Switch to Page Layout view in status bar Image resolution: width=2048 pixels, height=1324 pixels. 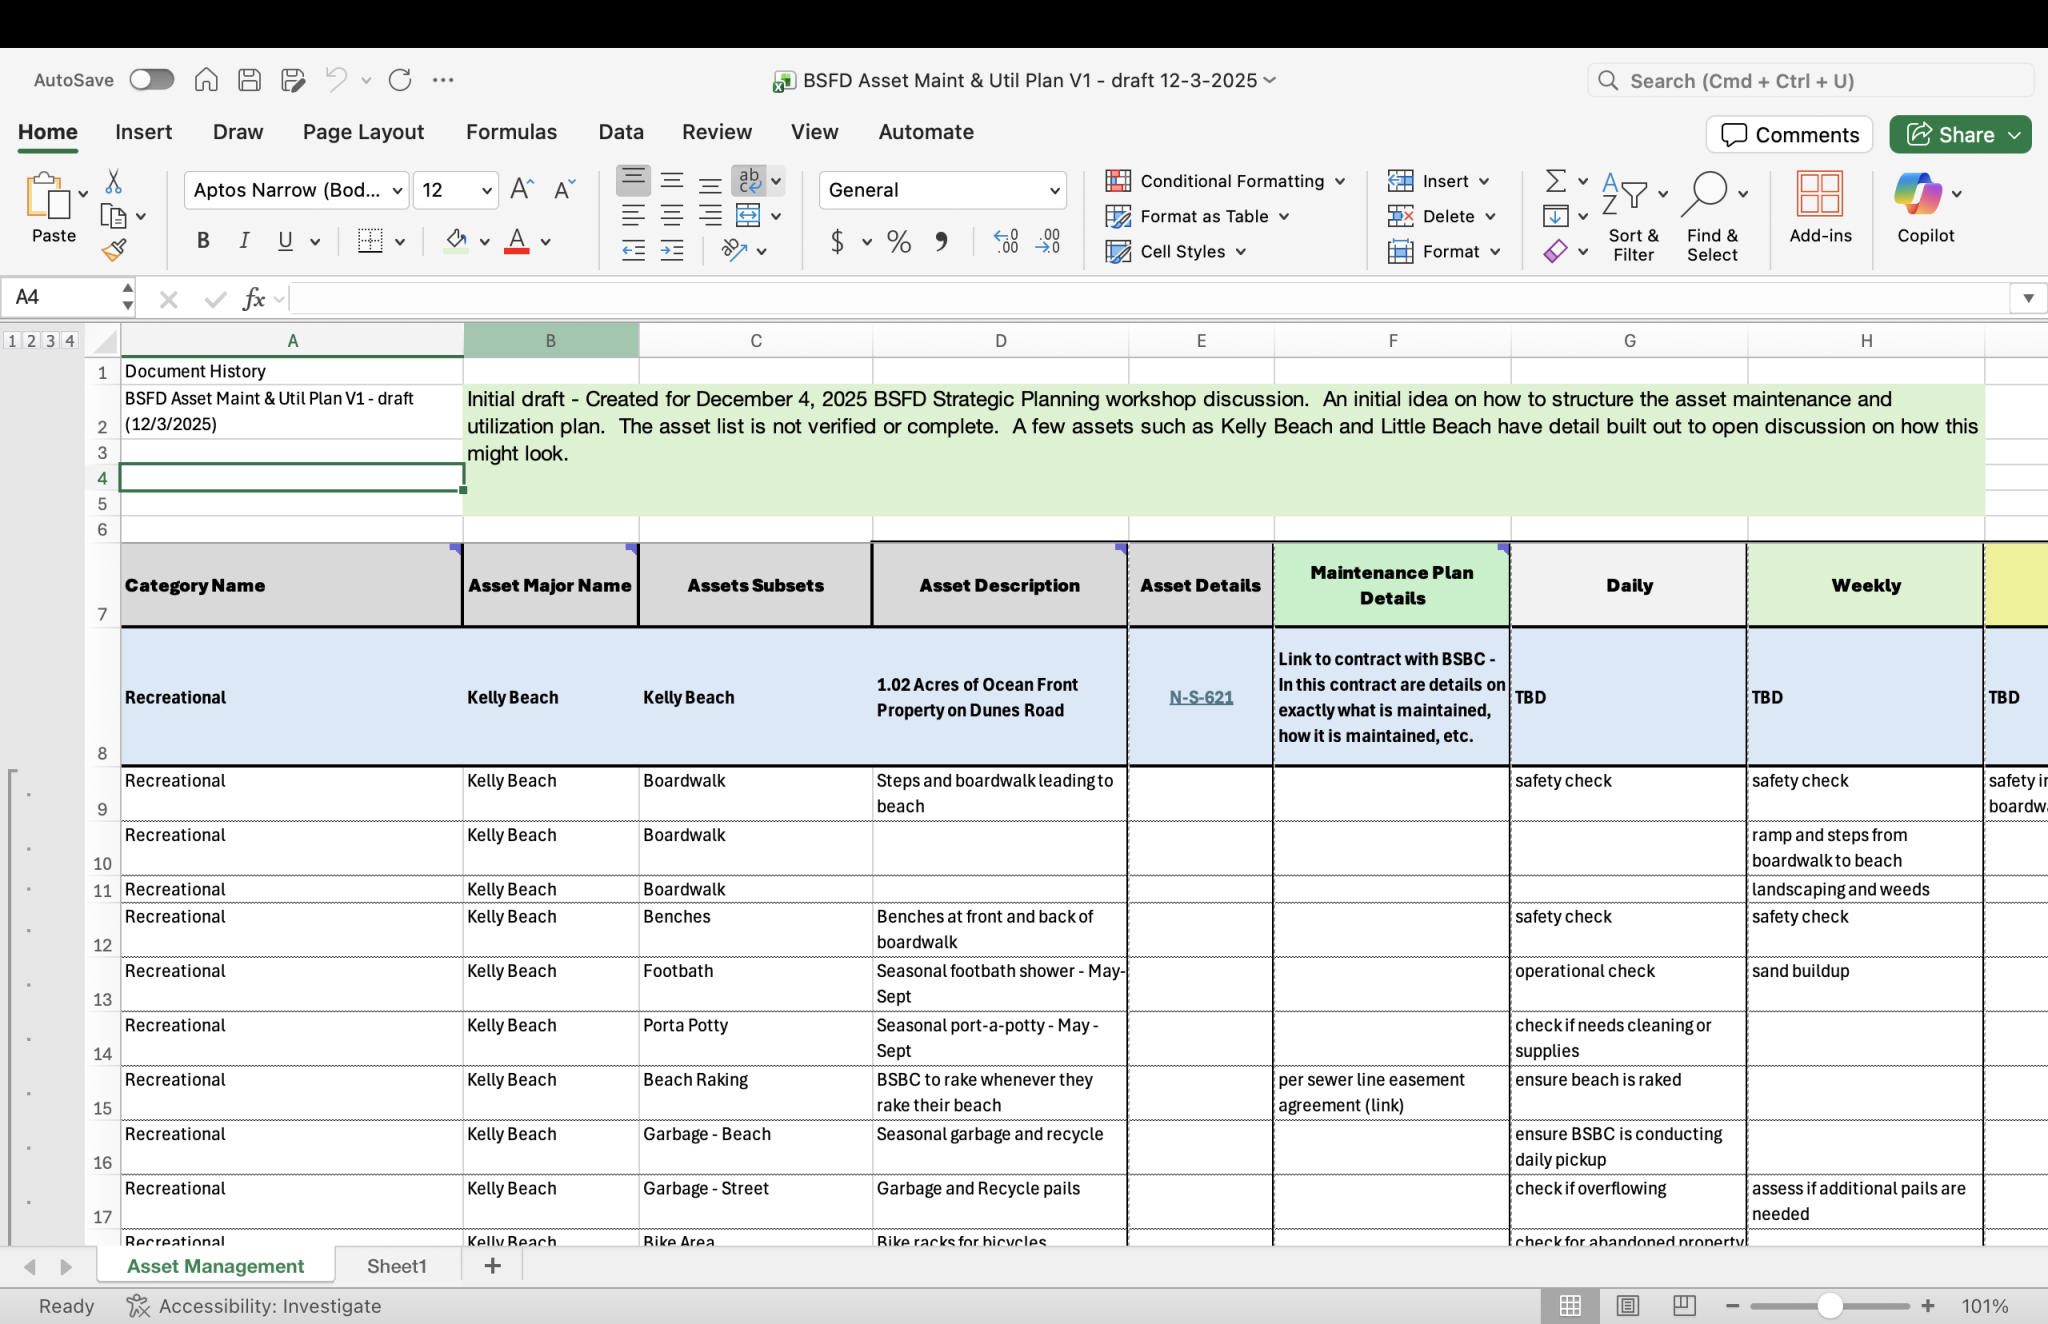click(1627, 1306)
